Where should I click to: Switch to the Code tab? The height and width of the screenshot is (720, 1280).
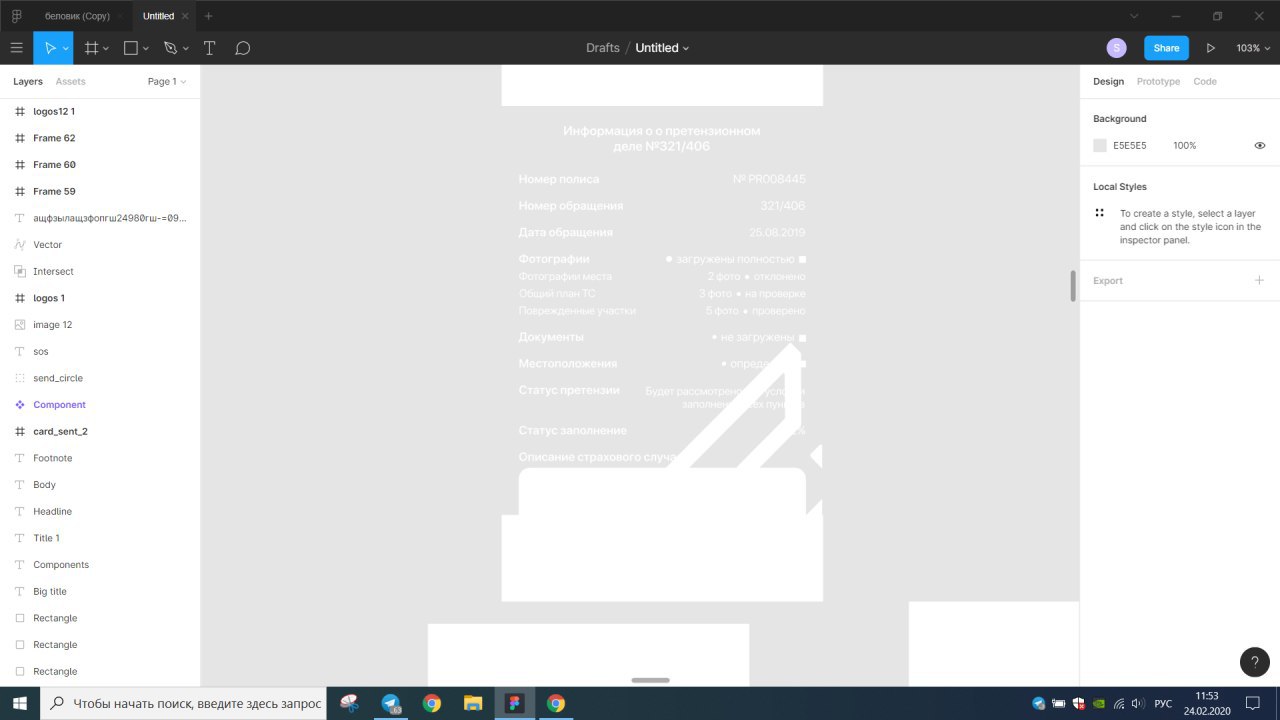1205,81
